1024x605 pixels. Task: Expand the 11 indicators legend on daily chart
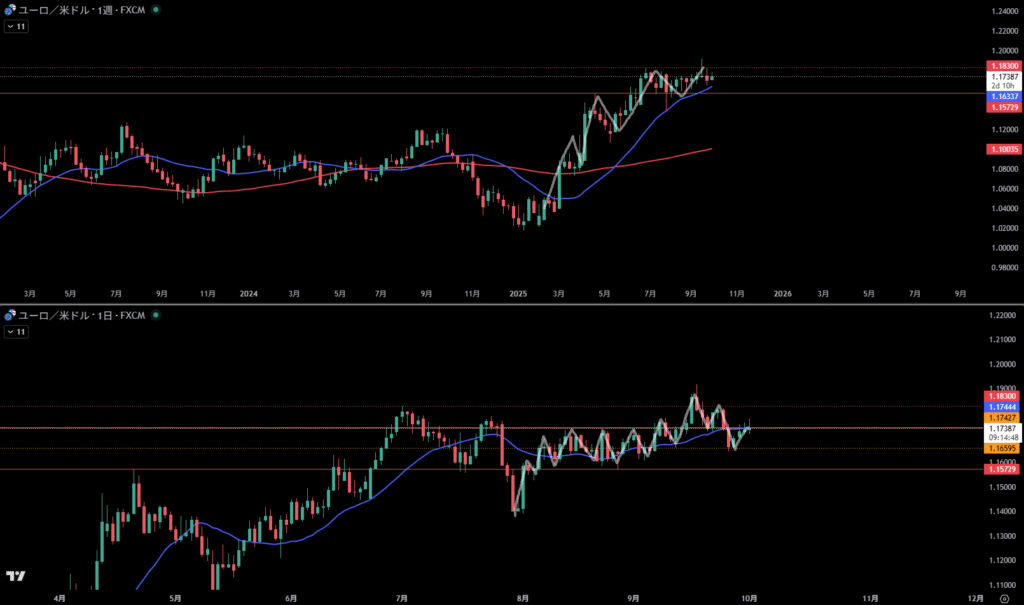click(x=16, y=332)
